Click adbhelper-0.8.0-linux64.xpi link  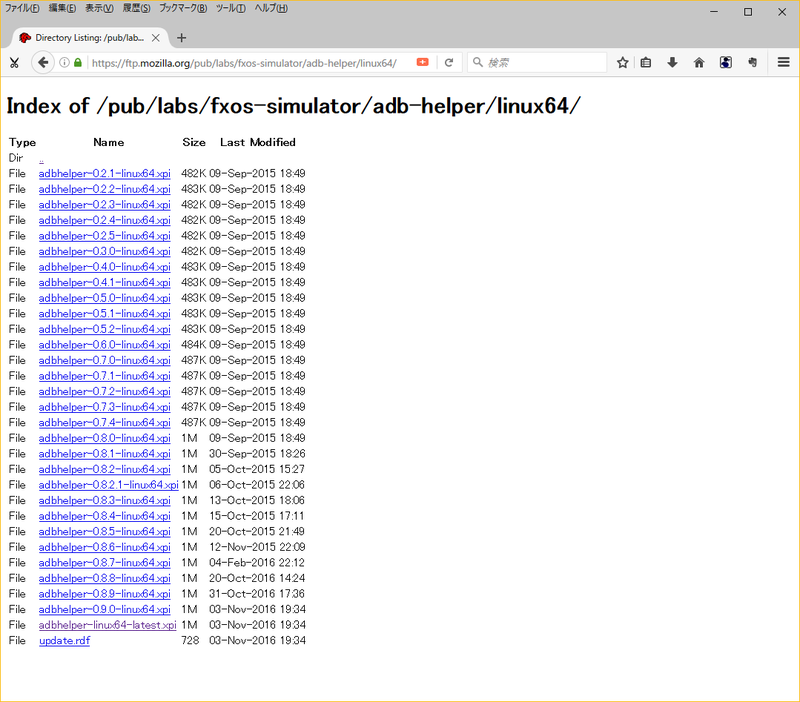105,438
